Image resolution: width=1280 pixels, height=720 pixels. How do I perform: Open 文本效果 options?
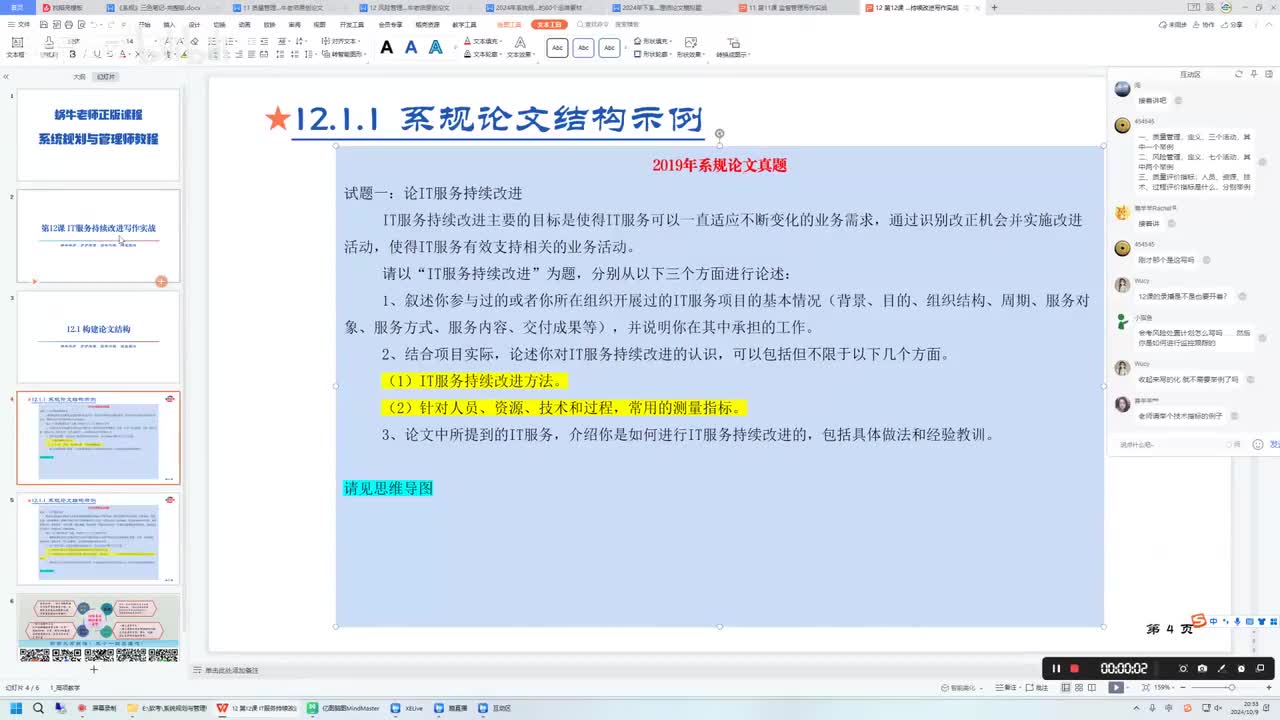click(520, 47)
